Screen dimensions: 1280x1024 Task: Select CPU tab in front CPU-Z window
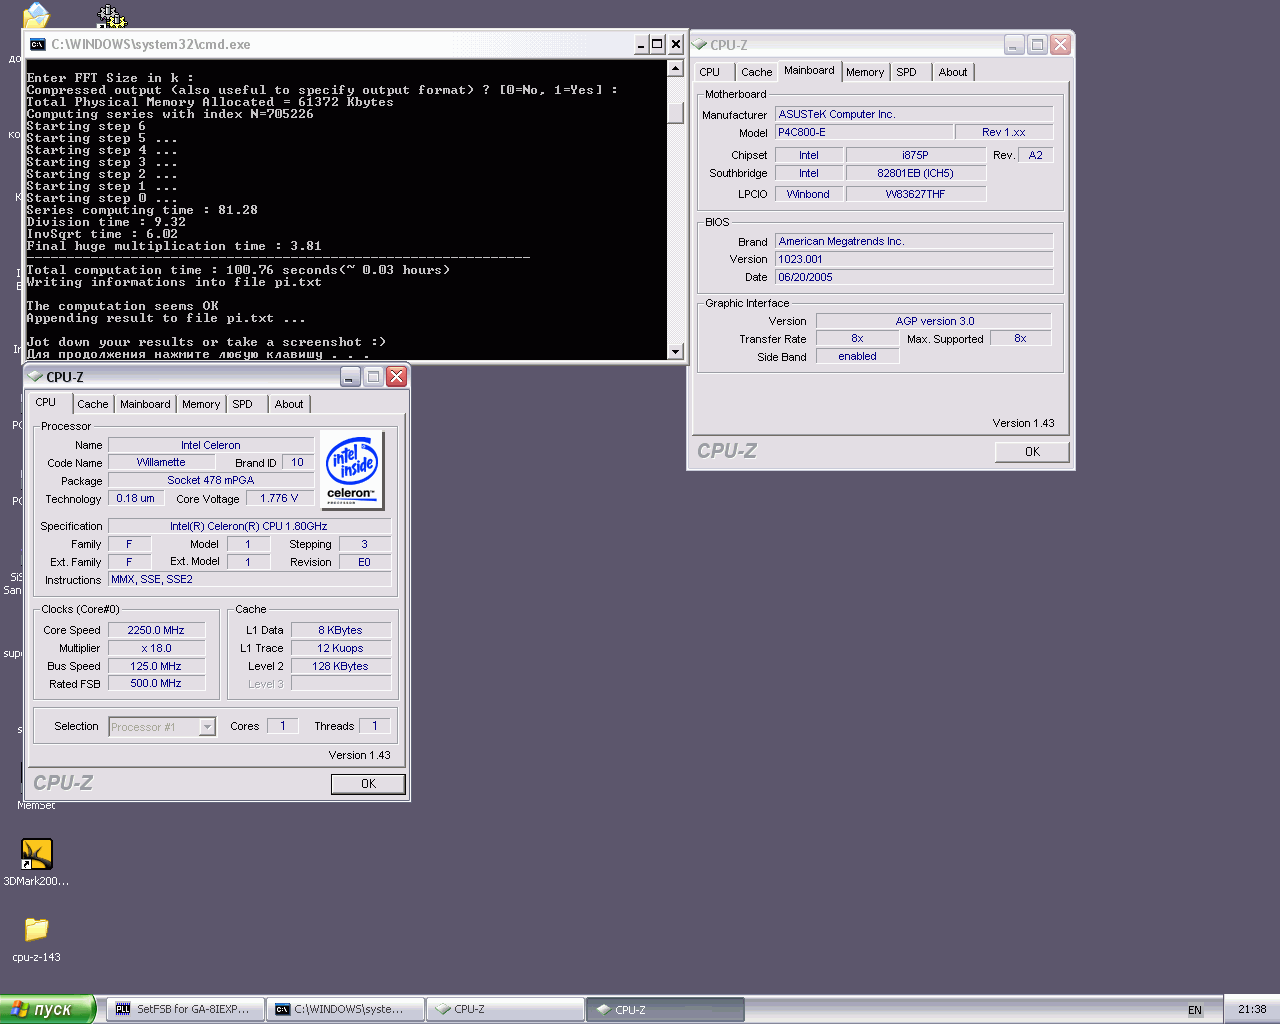[x=47, y=402]
